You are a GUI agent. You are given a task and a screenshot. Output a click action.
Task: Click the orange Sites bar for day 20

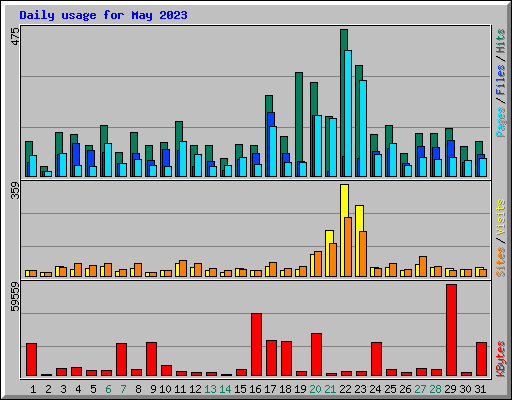click(318, 264)
